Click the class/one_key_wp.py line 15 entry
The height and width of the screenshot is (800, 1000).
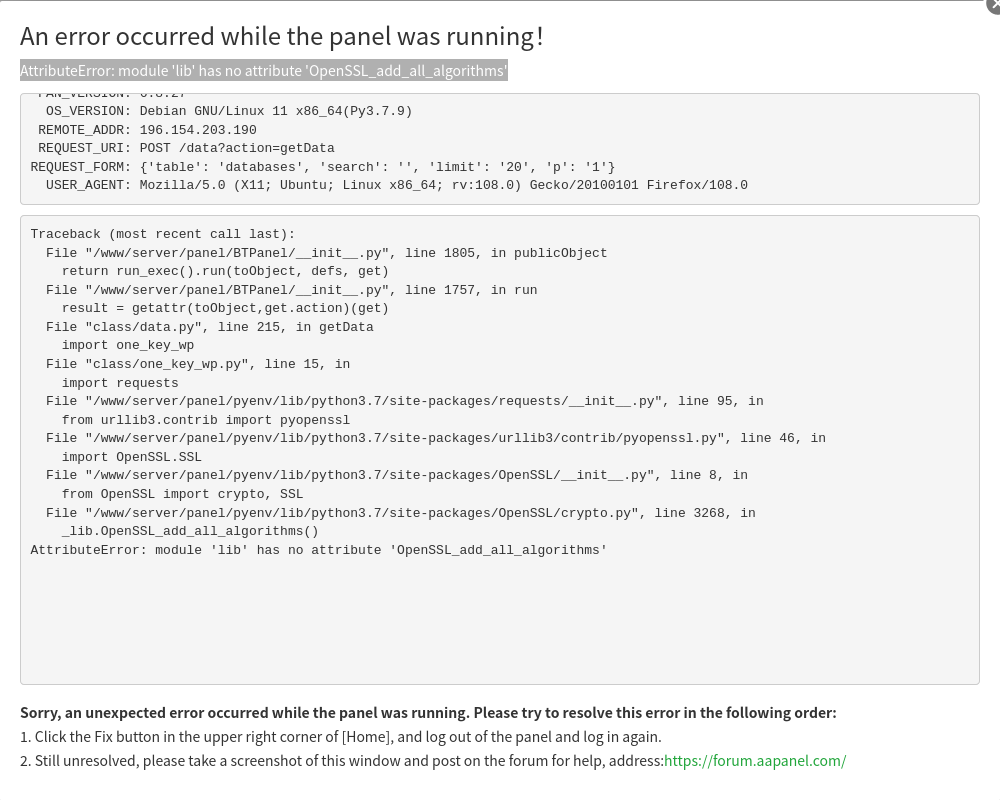pyautogui.click(x=197, y=365)
